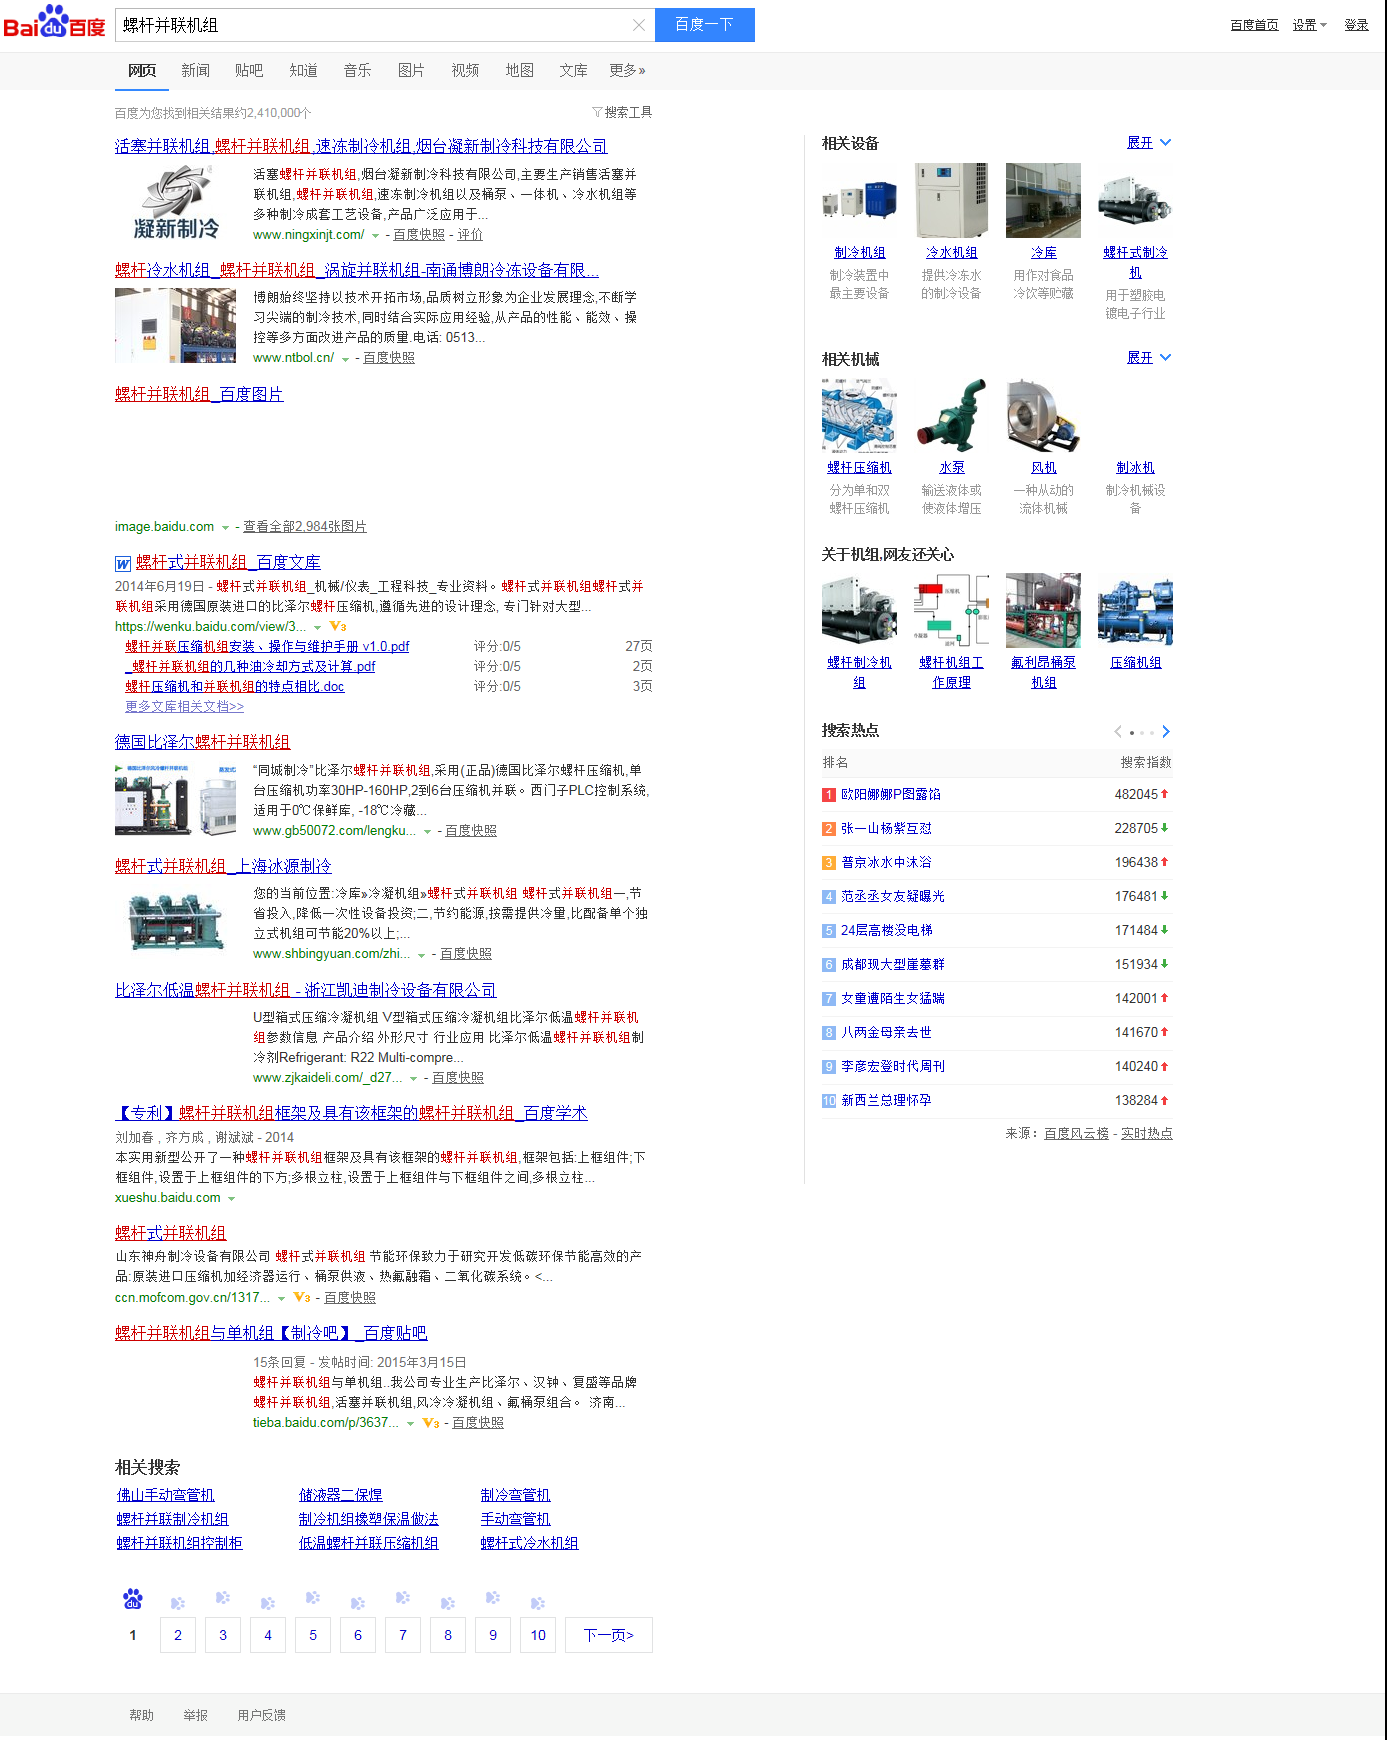
Task: Go to previous hot search page arrow
Action: pyautogui.click(x=1118, y=732)
